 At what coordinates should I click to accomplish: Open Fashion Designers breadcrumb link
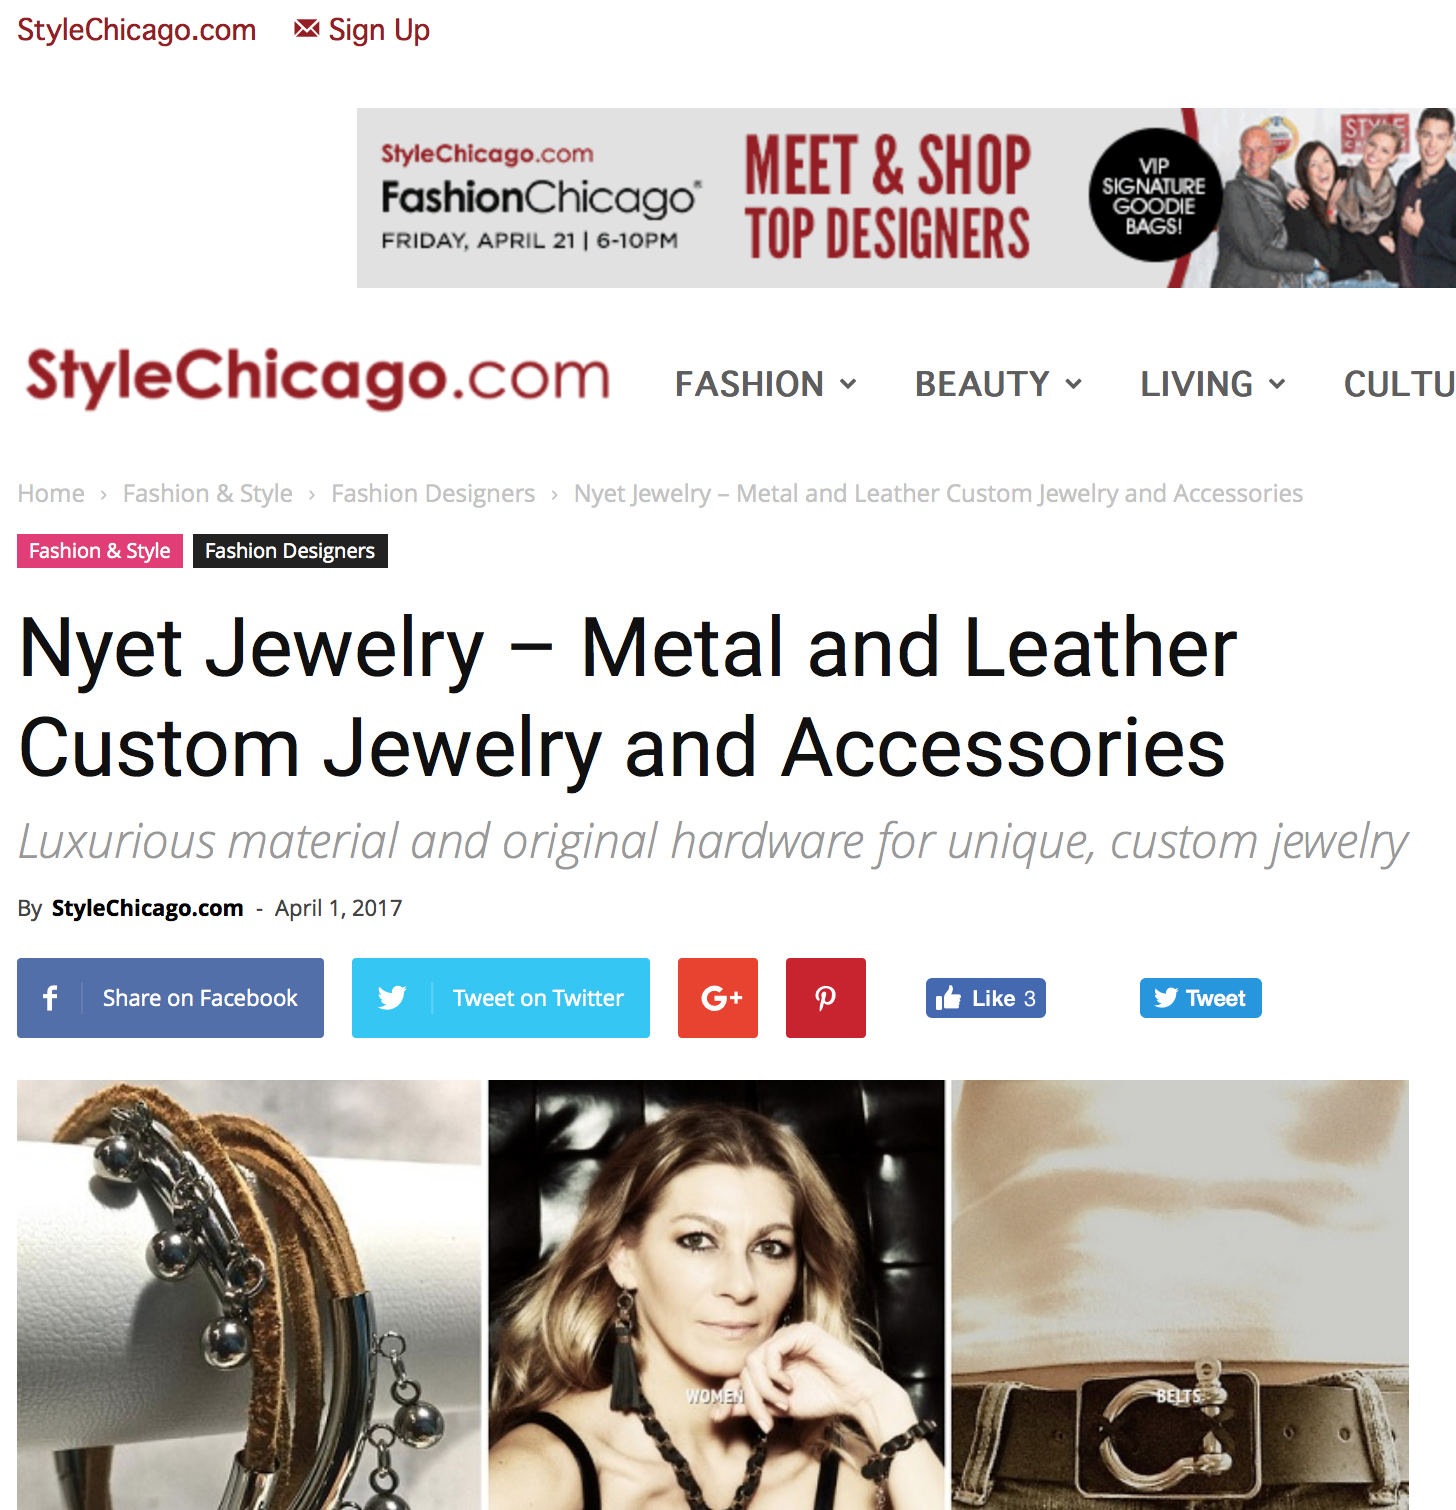coord(433,493)
